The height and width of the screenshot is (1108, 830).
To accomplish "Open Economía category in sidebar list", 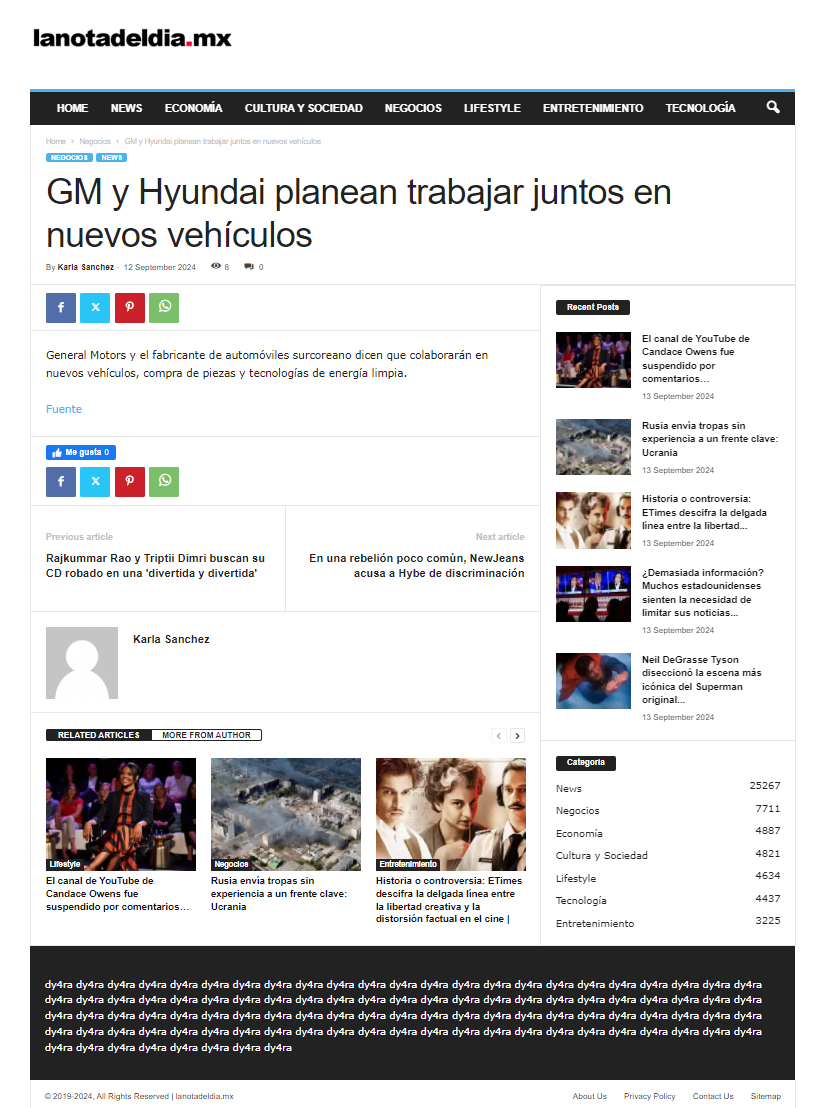I will [668, 833].
